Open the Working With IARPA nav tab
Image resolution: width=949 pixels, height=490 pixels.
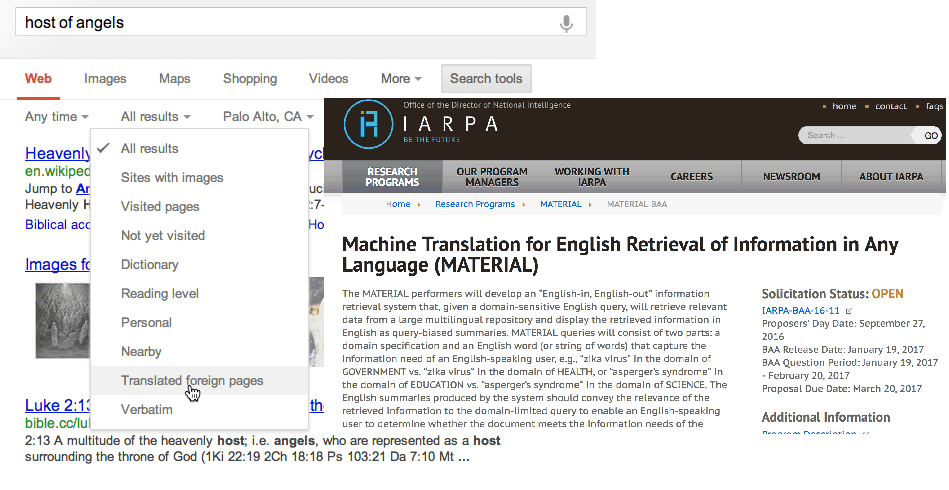pyautogui.click(x=591, y=177)
